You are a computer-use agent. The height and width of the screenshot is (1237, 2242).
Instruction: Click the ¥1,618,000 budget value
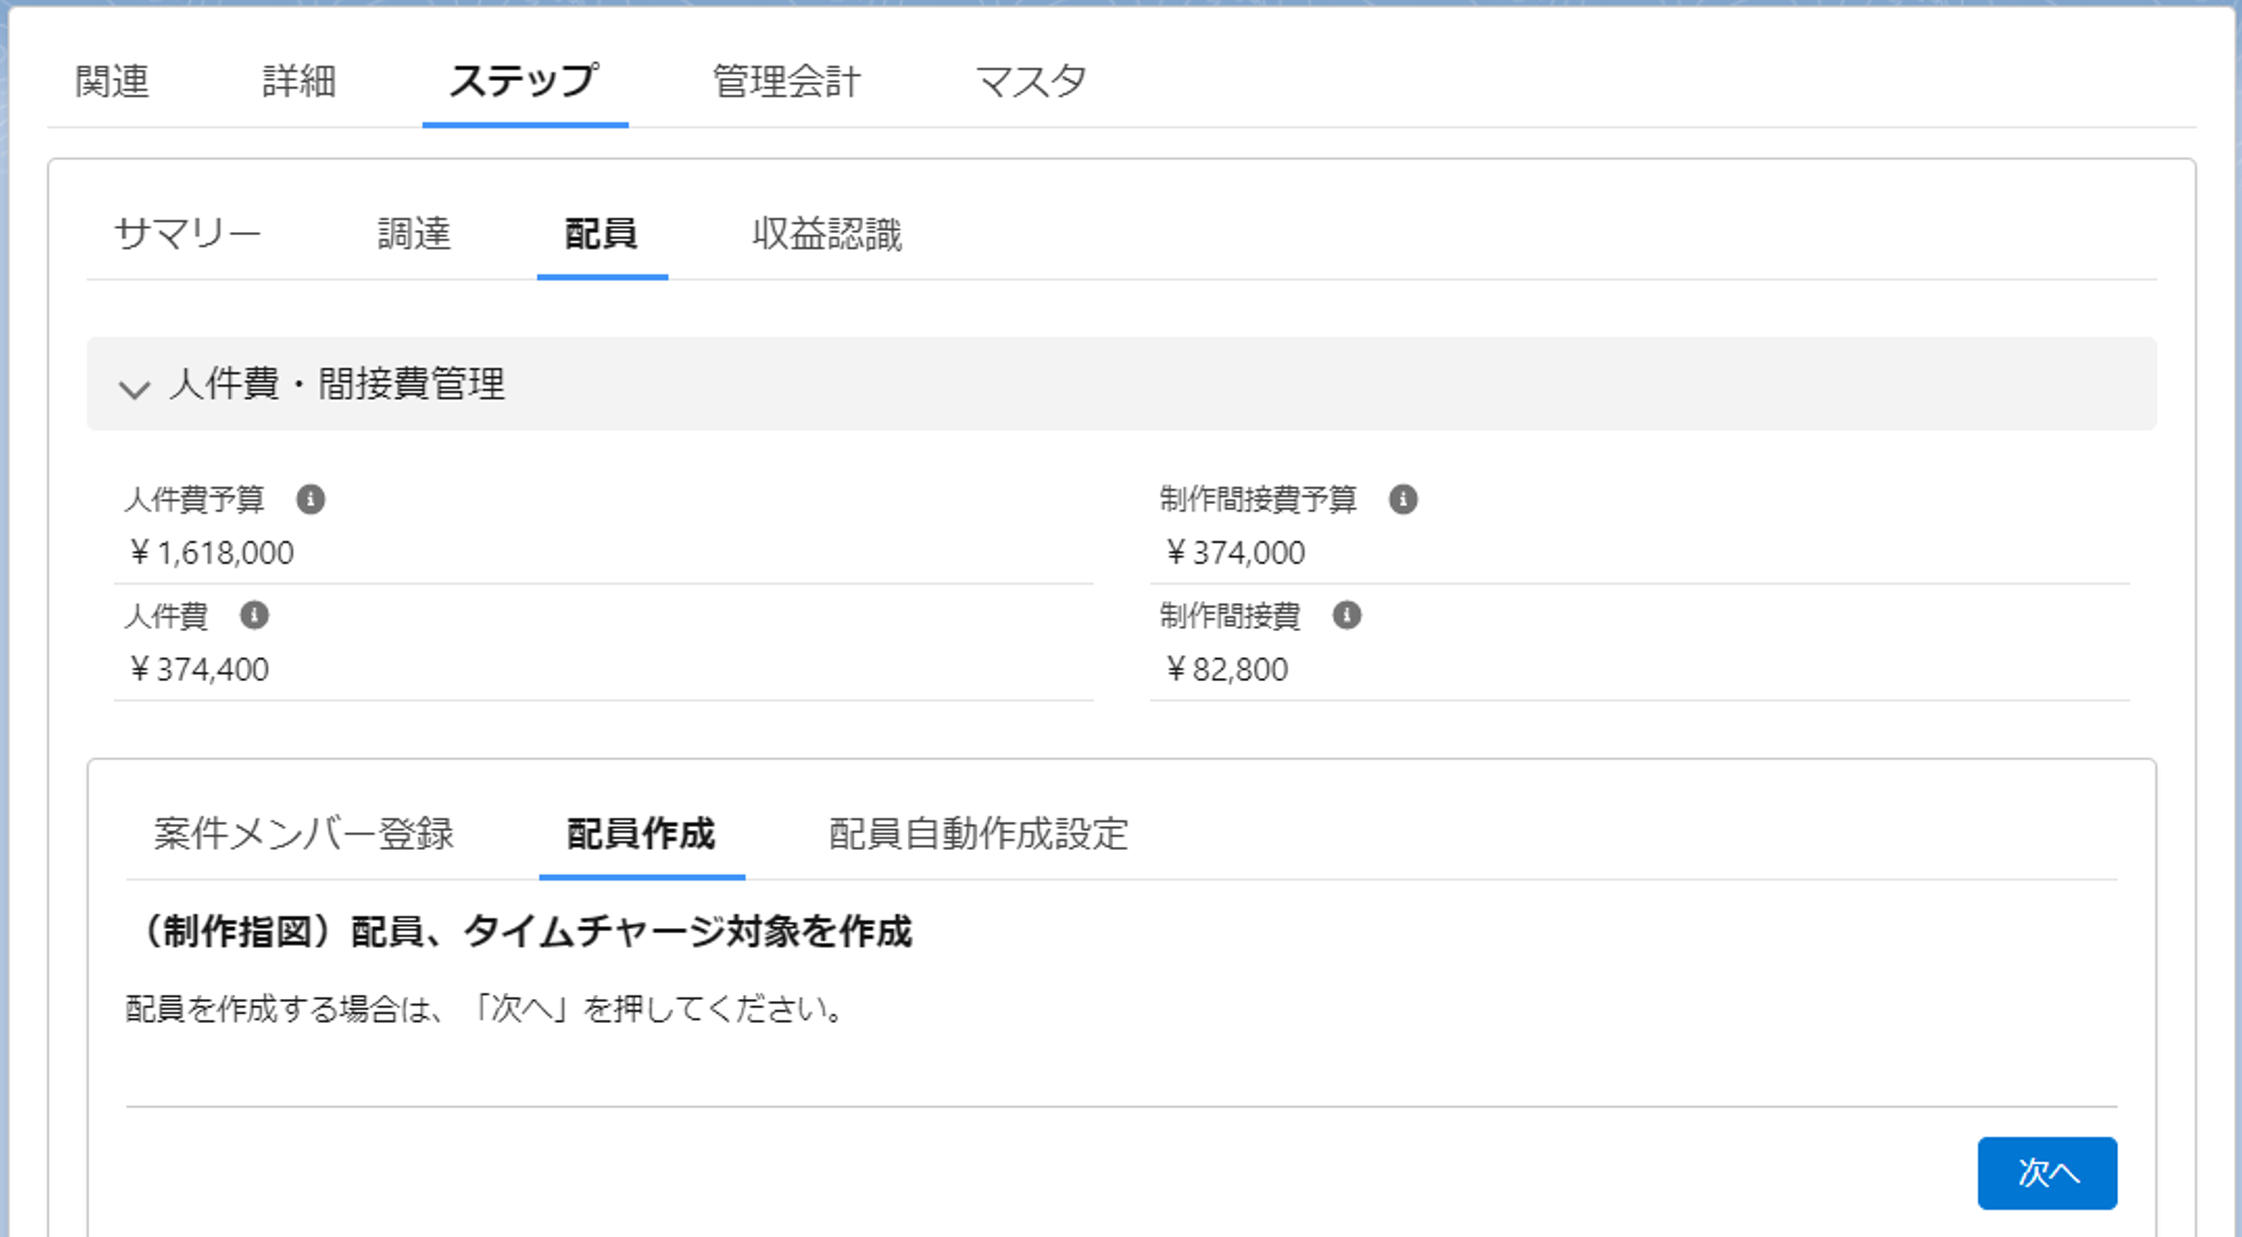tap(211, 553)
